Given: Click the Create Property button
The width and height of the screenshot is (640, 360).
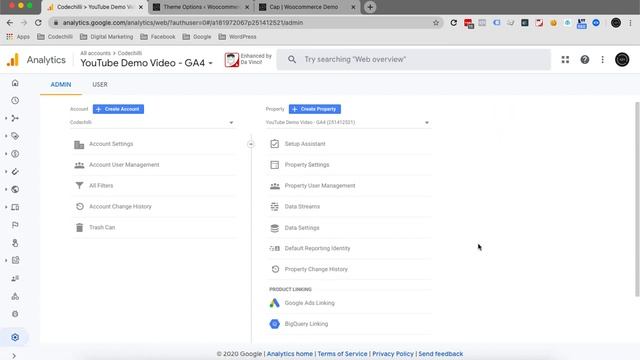Looking at the screenshot, I should pos(315,109).
